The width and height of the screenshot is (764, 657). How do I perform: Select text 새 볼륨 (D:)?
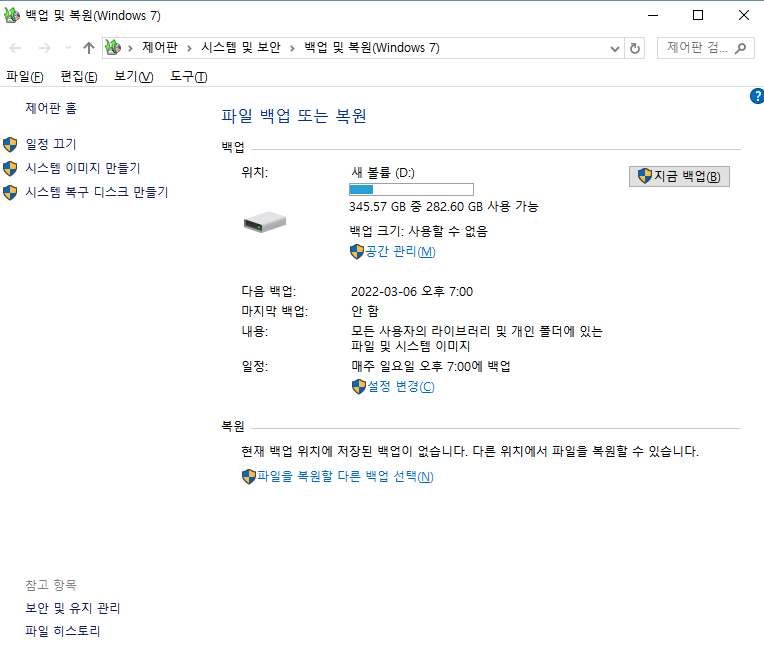[383, 173]
